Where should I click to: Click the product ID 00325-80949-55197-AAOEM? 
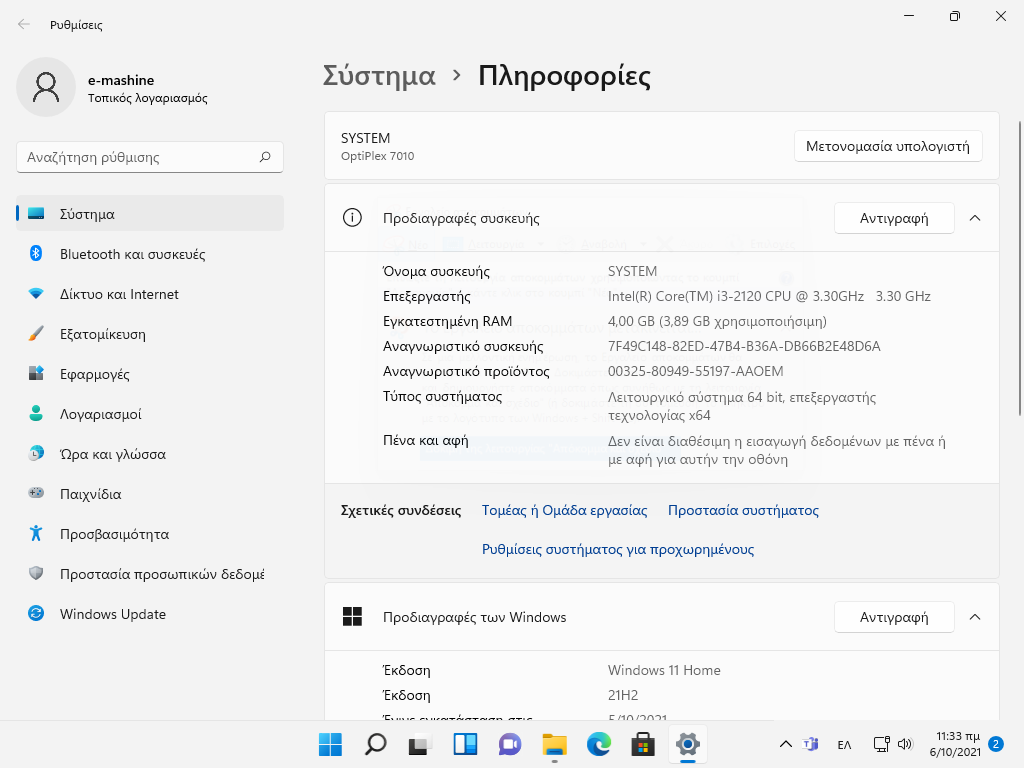tap(695, 371)
